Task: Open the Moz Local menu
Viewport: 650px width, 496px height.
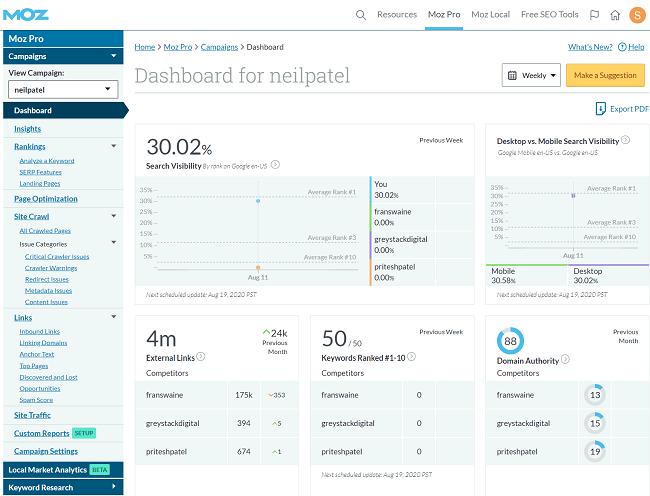Action: [490, 15]
